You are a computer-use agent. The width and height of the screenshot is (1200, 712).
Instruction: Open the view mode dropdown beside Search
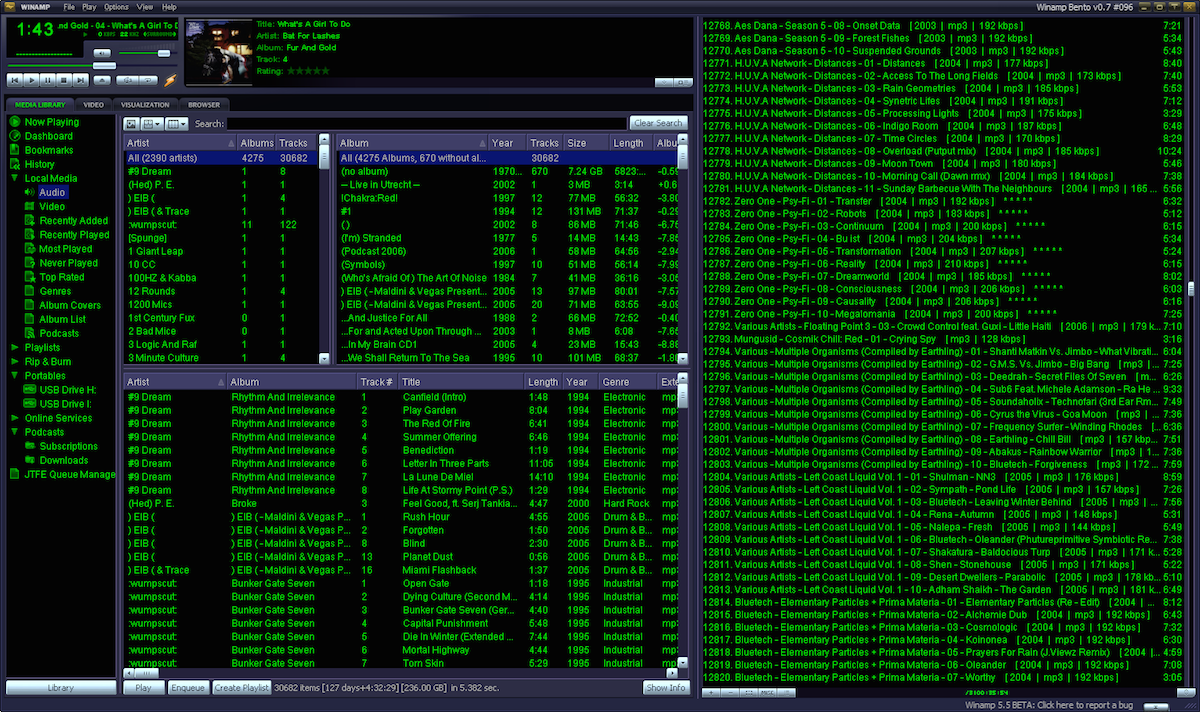(152, 124)
